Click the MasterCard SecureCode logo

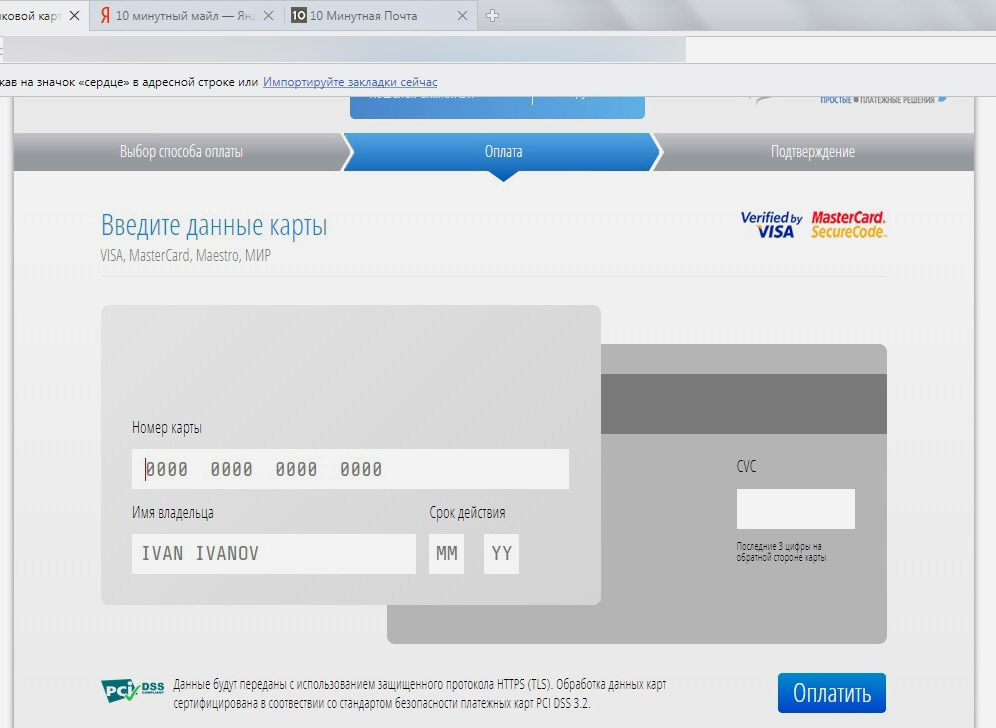pyautogui.click(x=848, y=225)
